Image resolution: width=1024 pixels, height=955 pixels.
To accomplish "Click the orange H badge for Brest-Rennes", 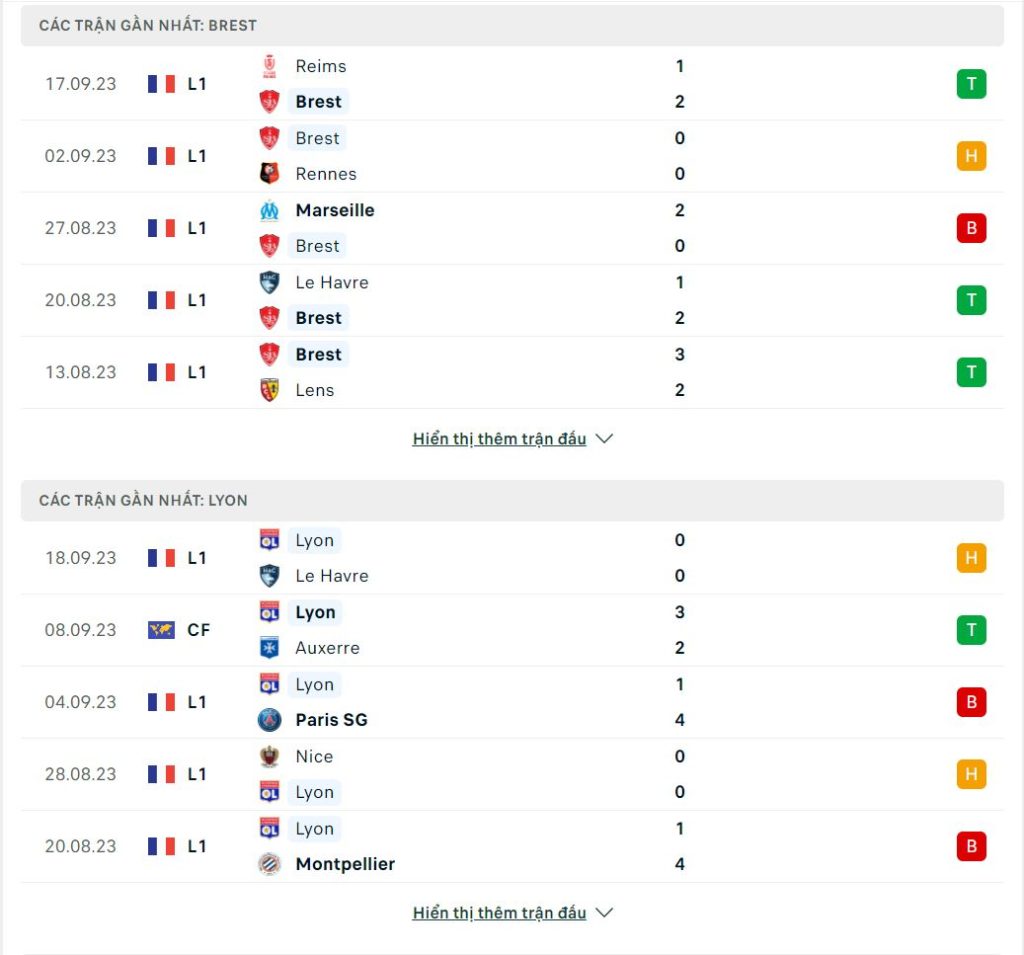I will [x=971, y=156].
